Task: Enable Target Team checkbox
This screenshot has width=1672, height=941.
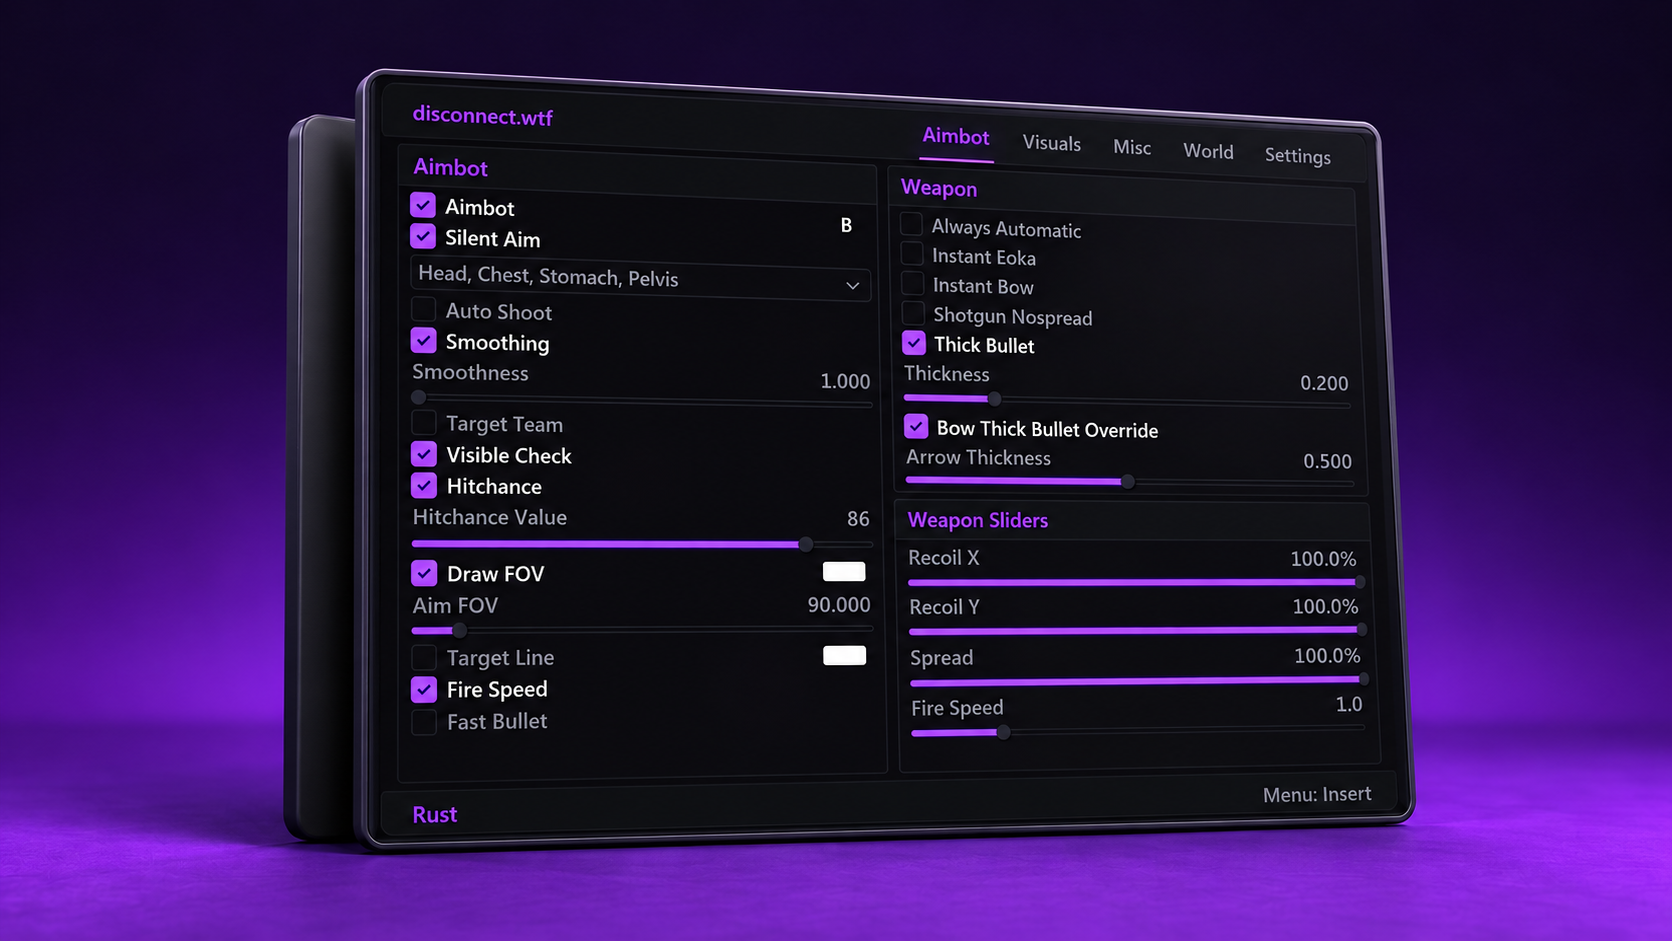Action: click(424, 422)
